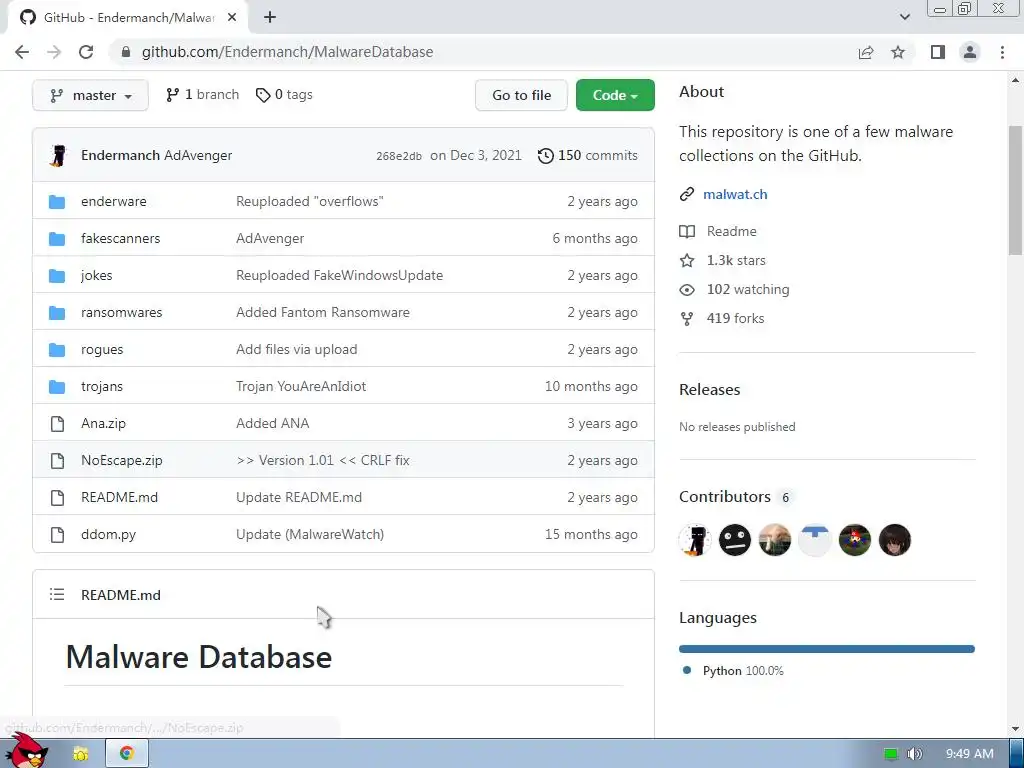This screenshot has width=1024, height=768.
Task: Click the page vertical scrollbar thumb
Action: (x=1015, y=190)
